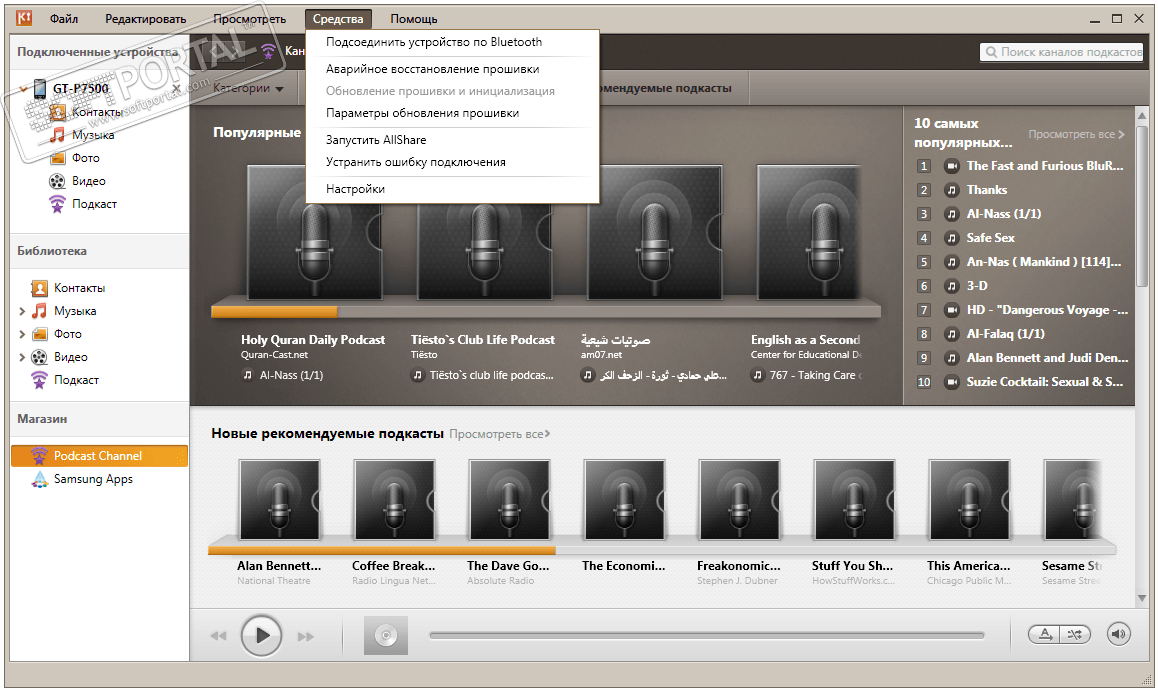This screenshot has width=1158, height=694.
Task: Select library Фото folder icon
Action: (39, 334)
